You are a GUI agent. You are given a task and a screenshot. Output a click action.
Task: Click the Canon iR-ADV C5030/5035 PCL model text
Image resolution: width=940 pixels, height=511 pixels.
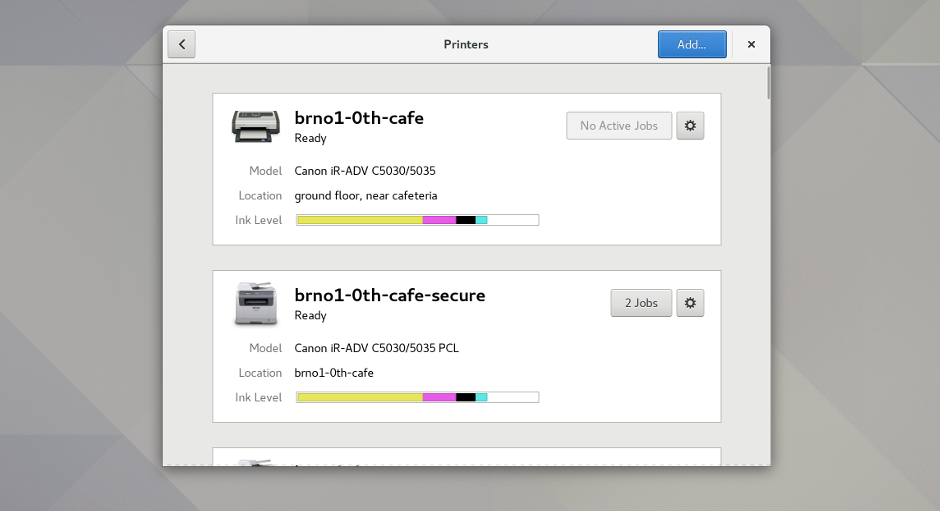pos(376,348)
